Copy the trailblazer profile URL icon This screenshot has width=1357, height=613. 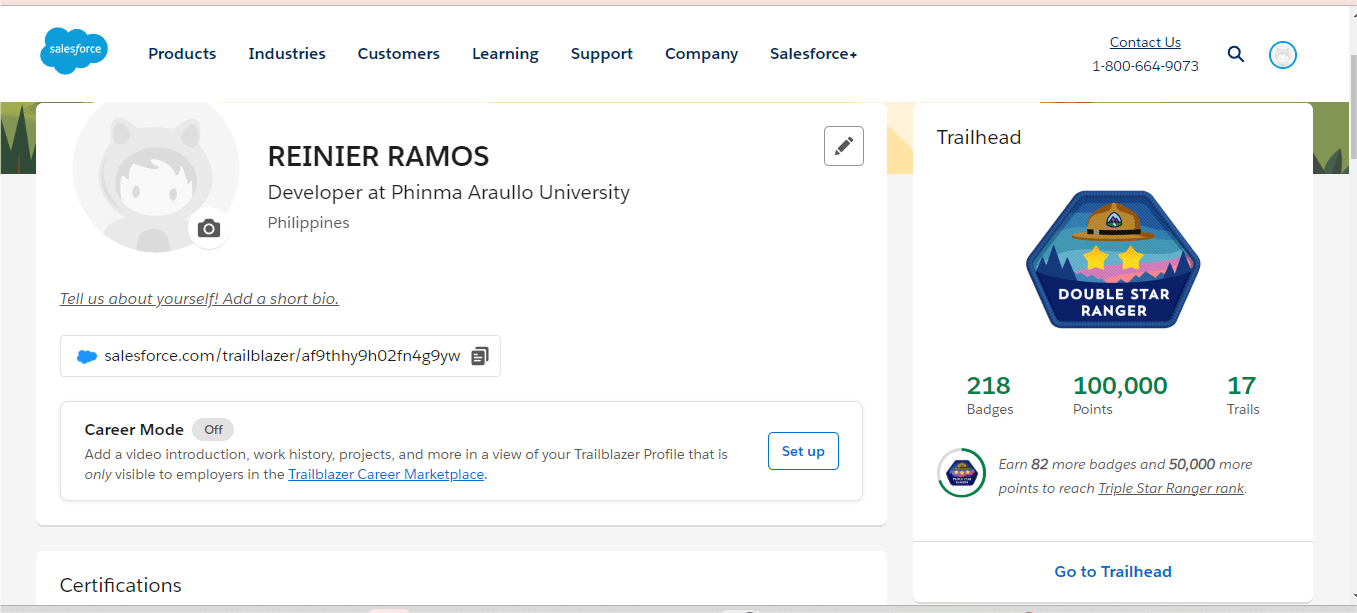480,356
